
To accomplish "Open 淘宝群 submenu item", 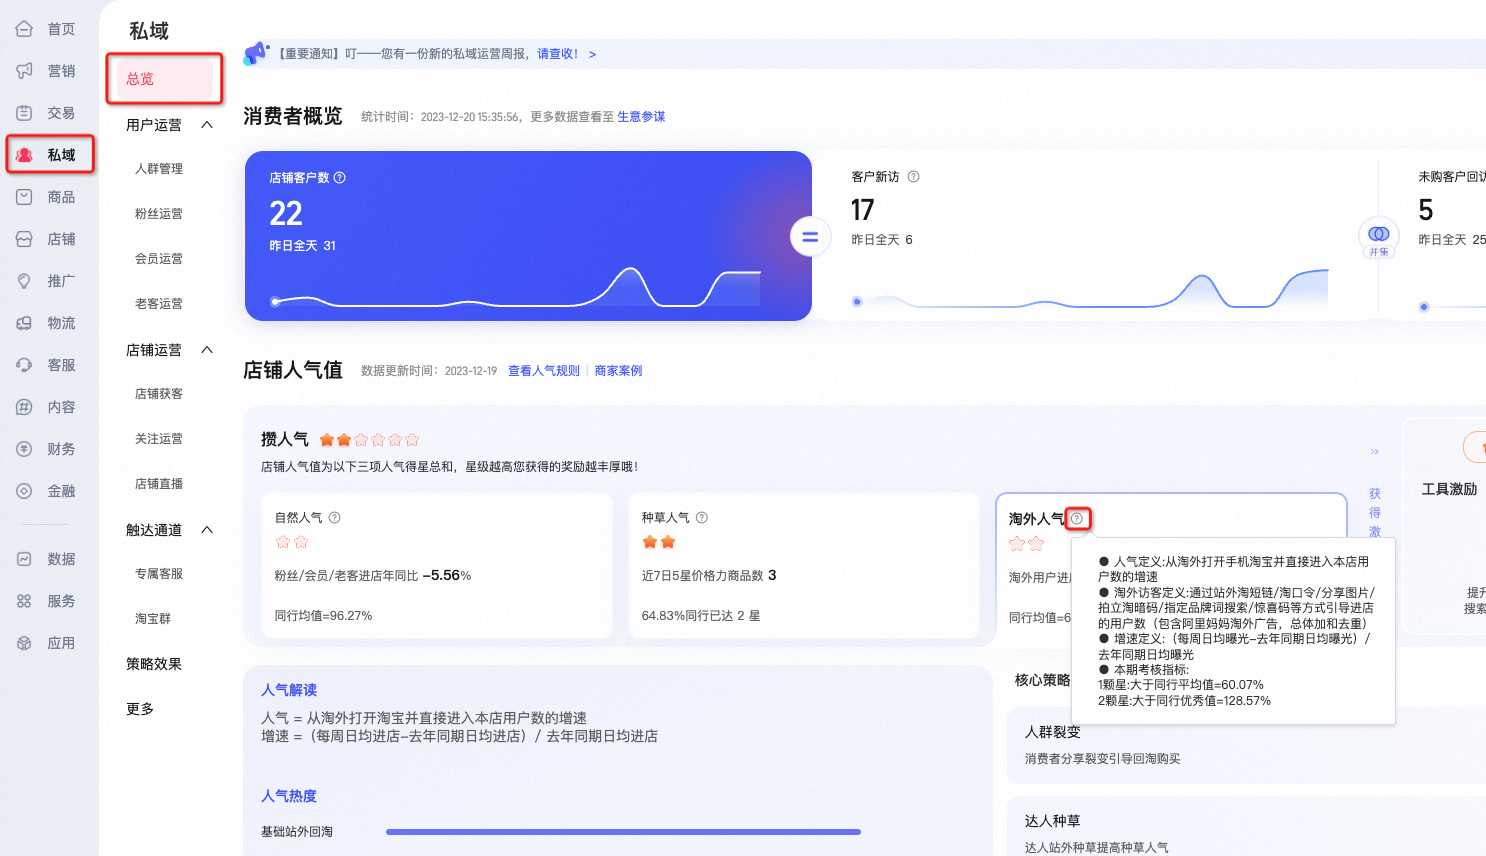I will [153, 619].
